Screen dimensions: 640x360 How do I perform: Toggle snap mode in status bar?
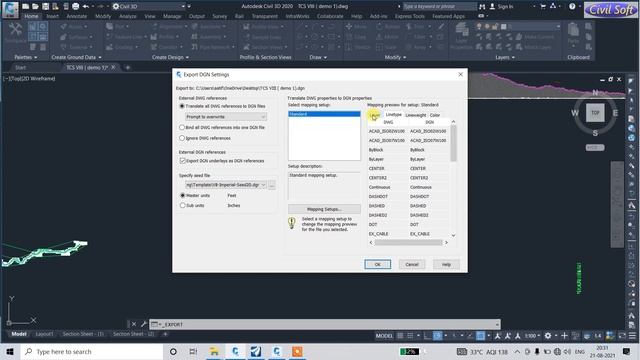coord(410,336)
